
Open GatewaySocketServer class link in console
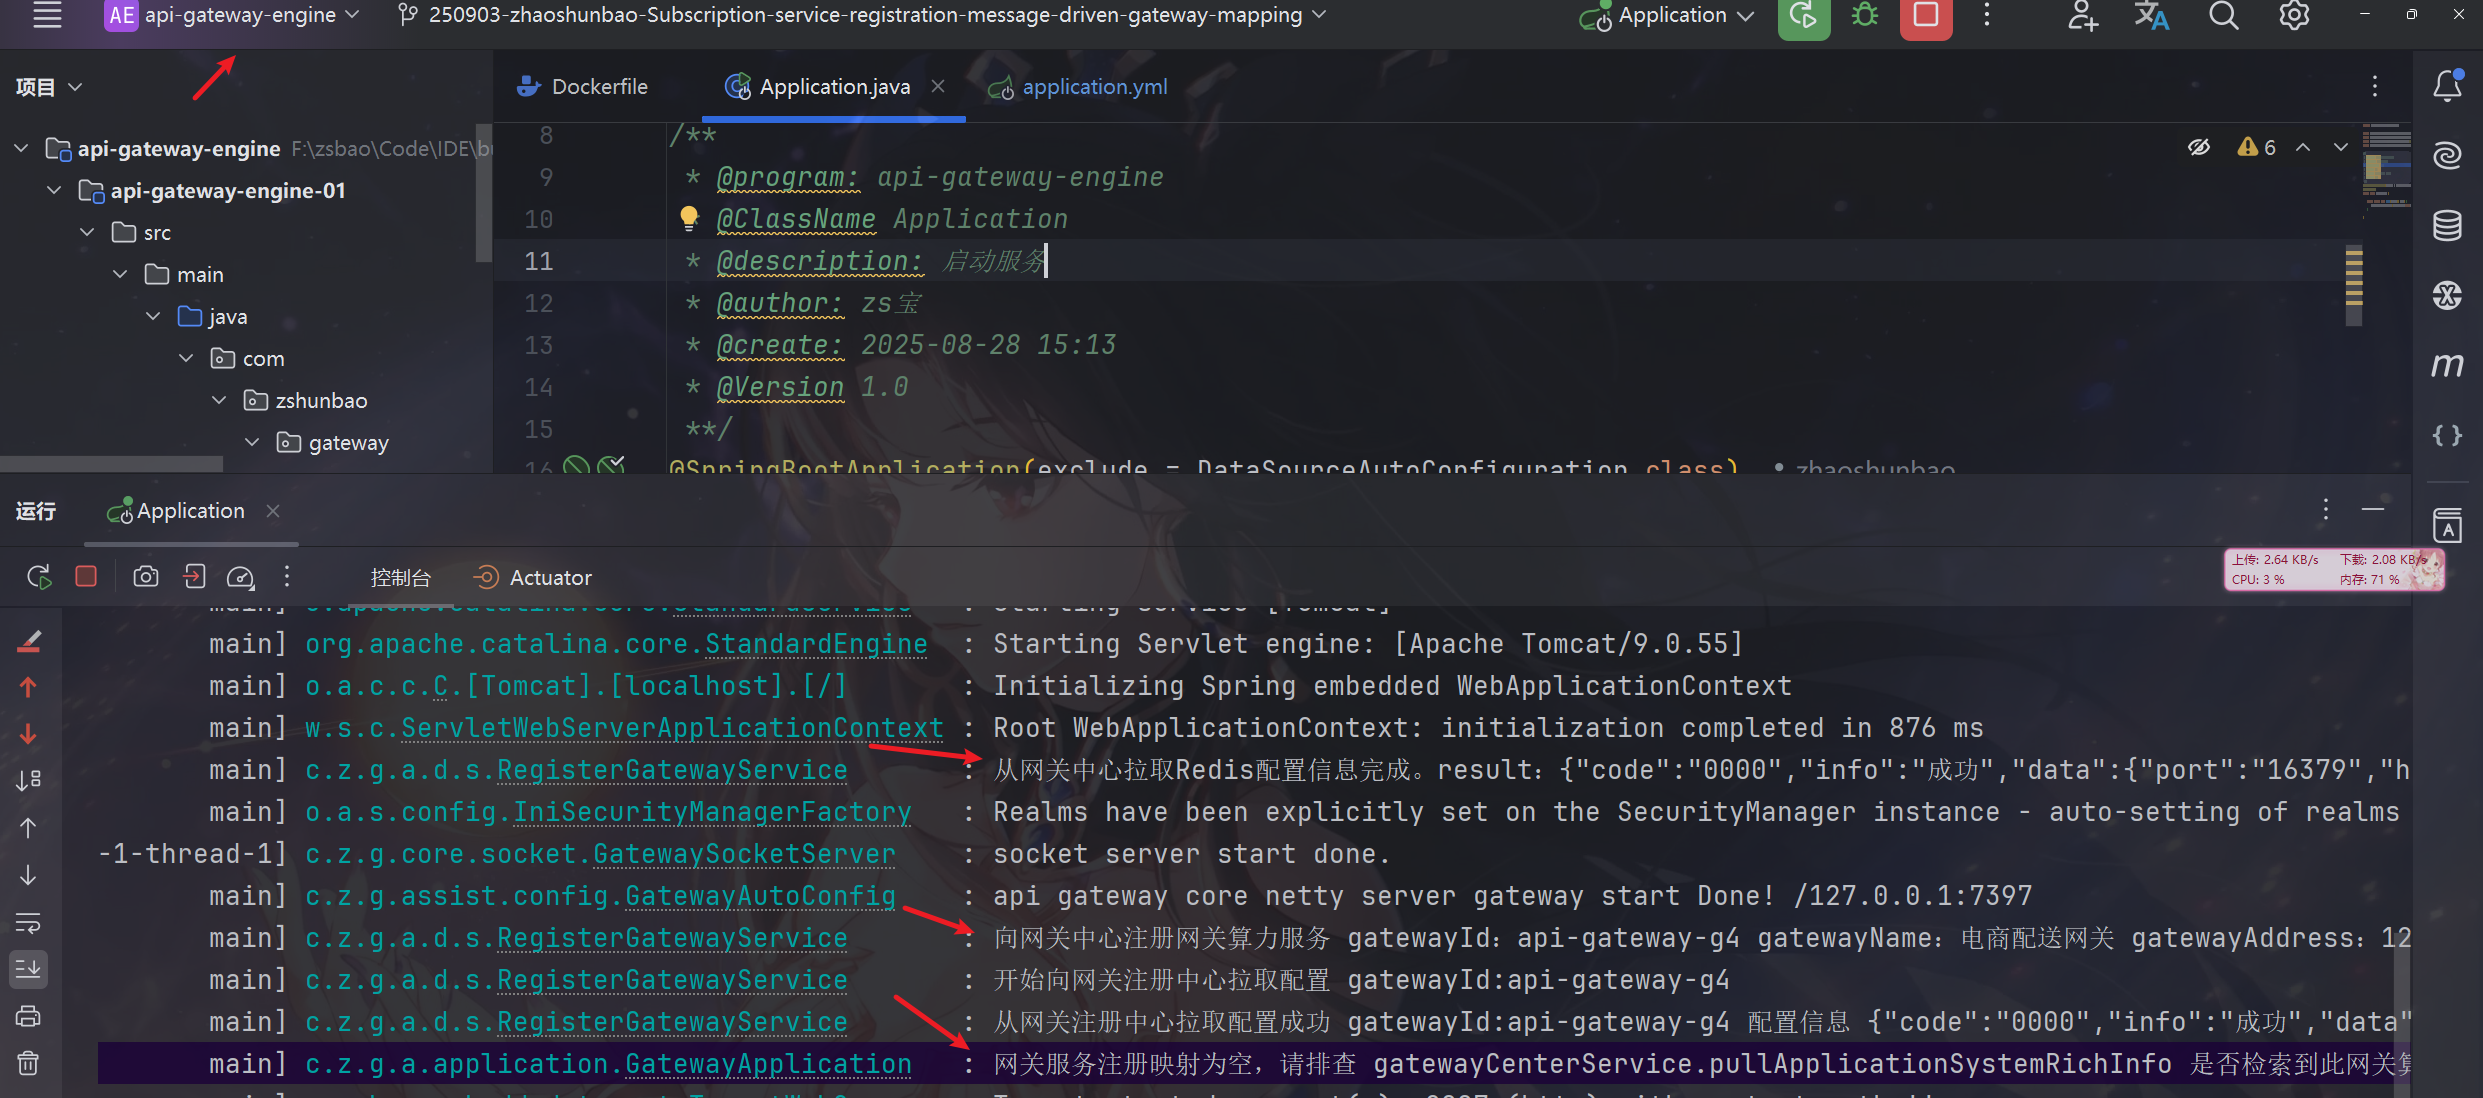[744, 854]
